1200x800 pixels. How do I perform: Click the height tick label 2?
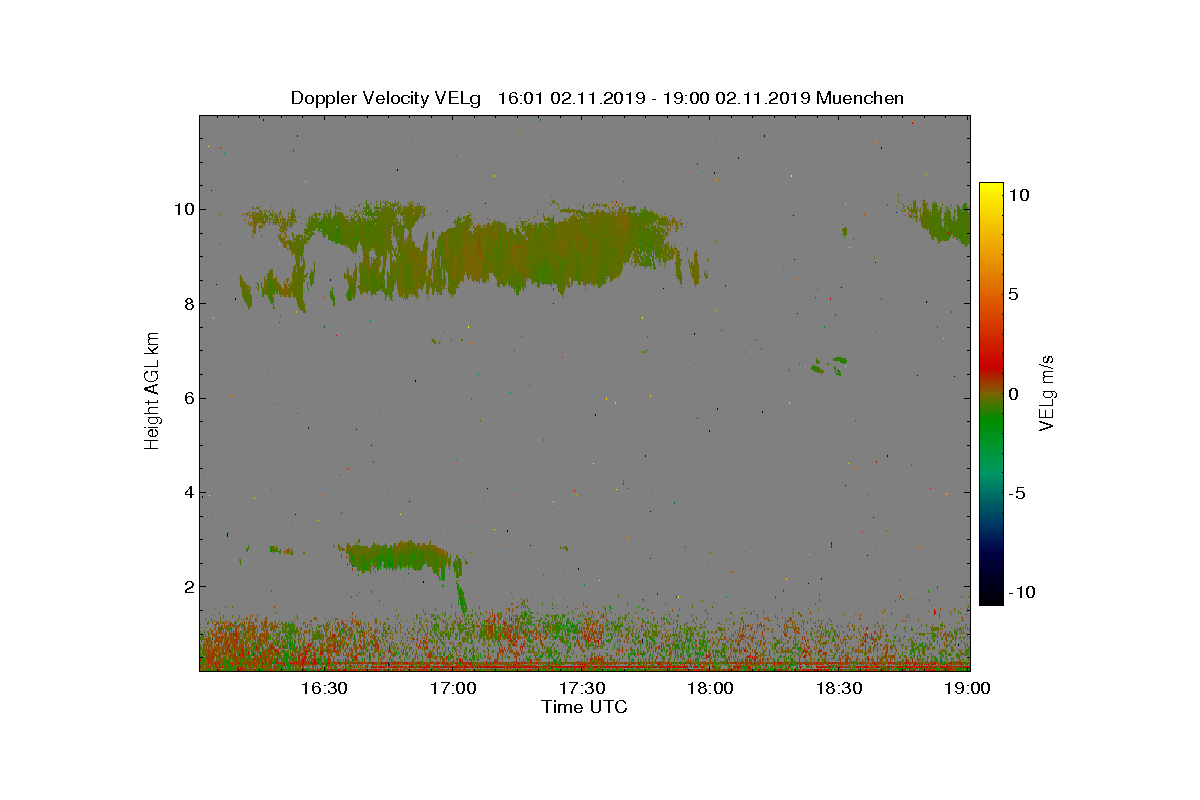(187, 586)
